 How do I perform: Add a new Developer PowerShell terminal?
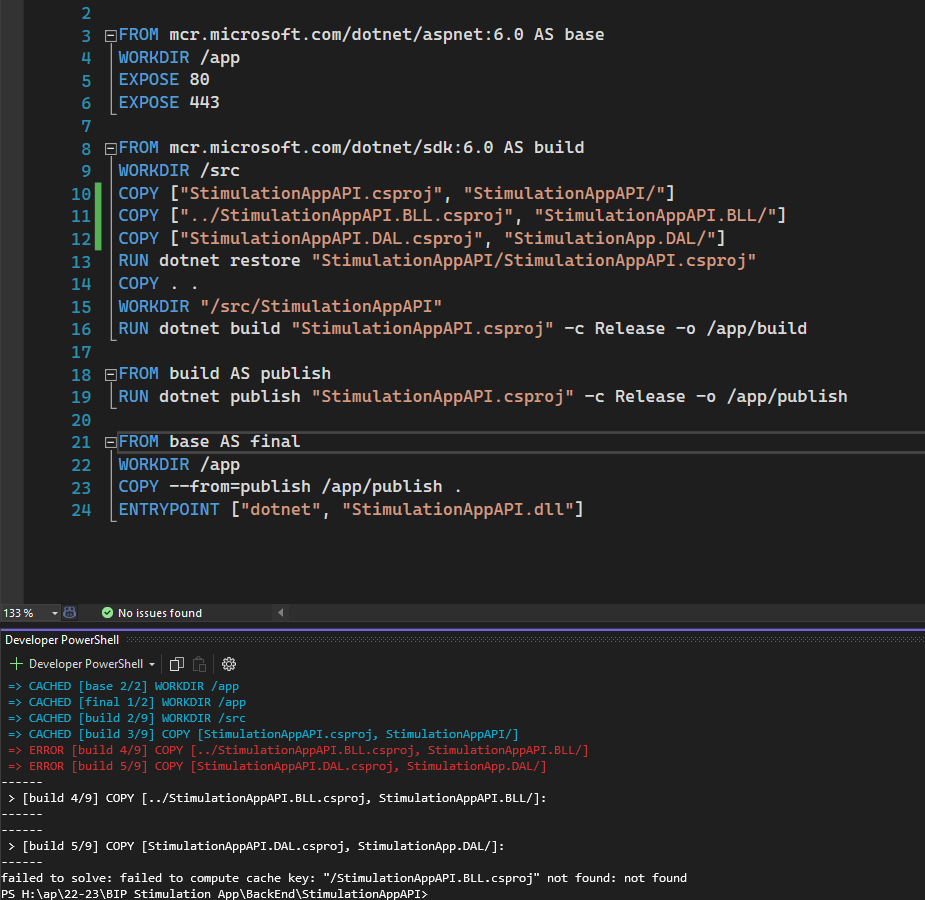pyautogui.click(x=17, y=664)
